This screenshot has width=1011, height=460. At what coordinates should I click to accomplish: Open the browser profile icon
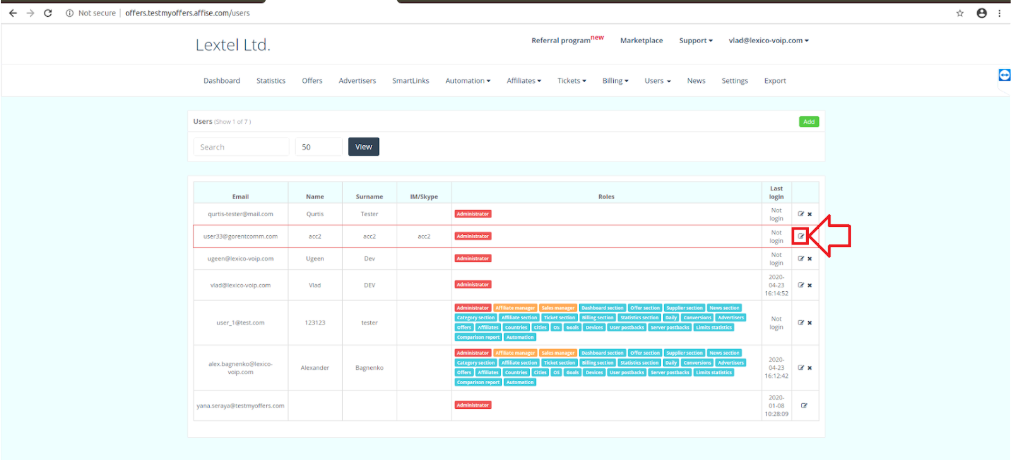click(982, 13)
